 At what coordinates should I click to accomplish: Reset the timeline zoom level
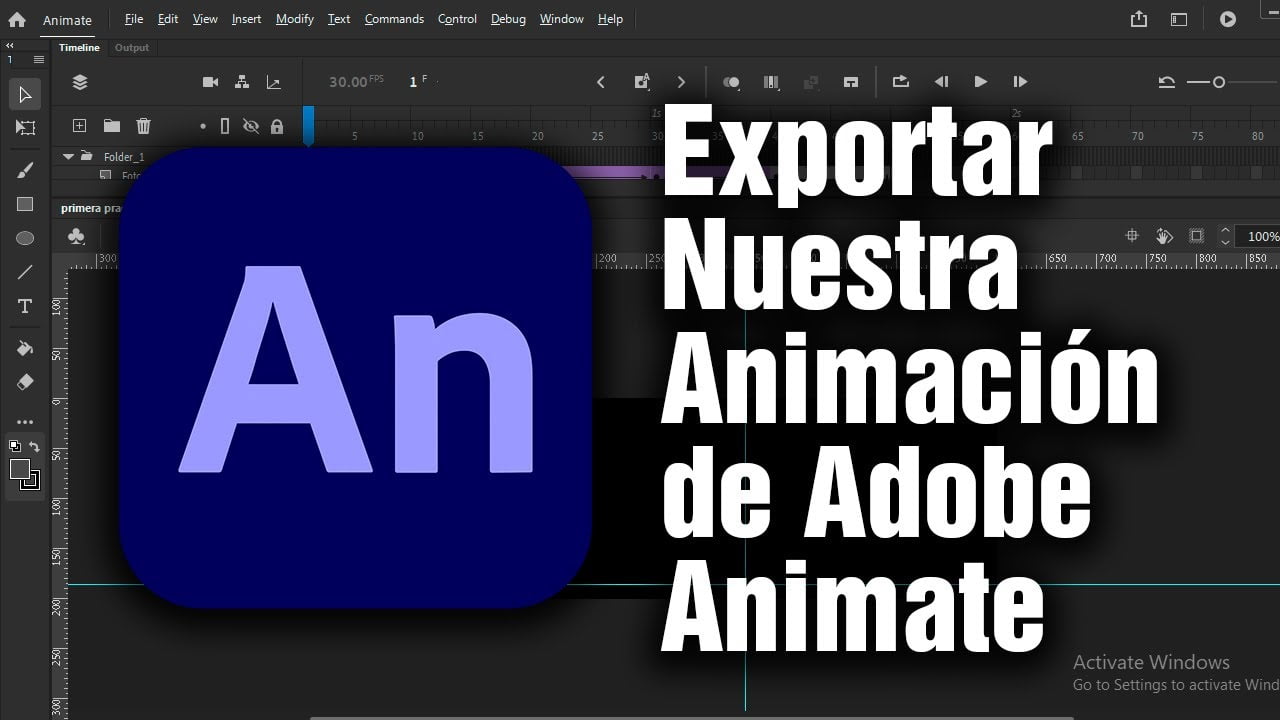click(1166, 82)
